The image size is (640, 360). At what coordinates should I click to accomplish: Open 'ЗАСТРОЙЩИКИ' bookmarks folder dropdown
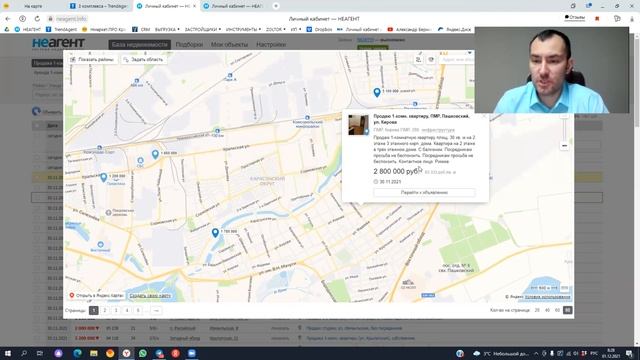[202, 29]
